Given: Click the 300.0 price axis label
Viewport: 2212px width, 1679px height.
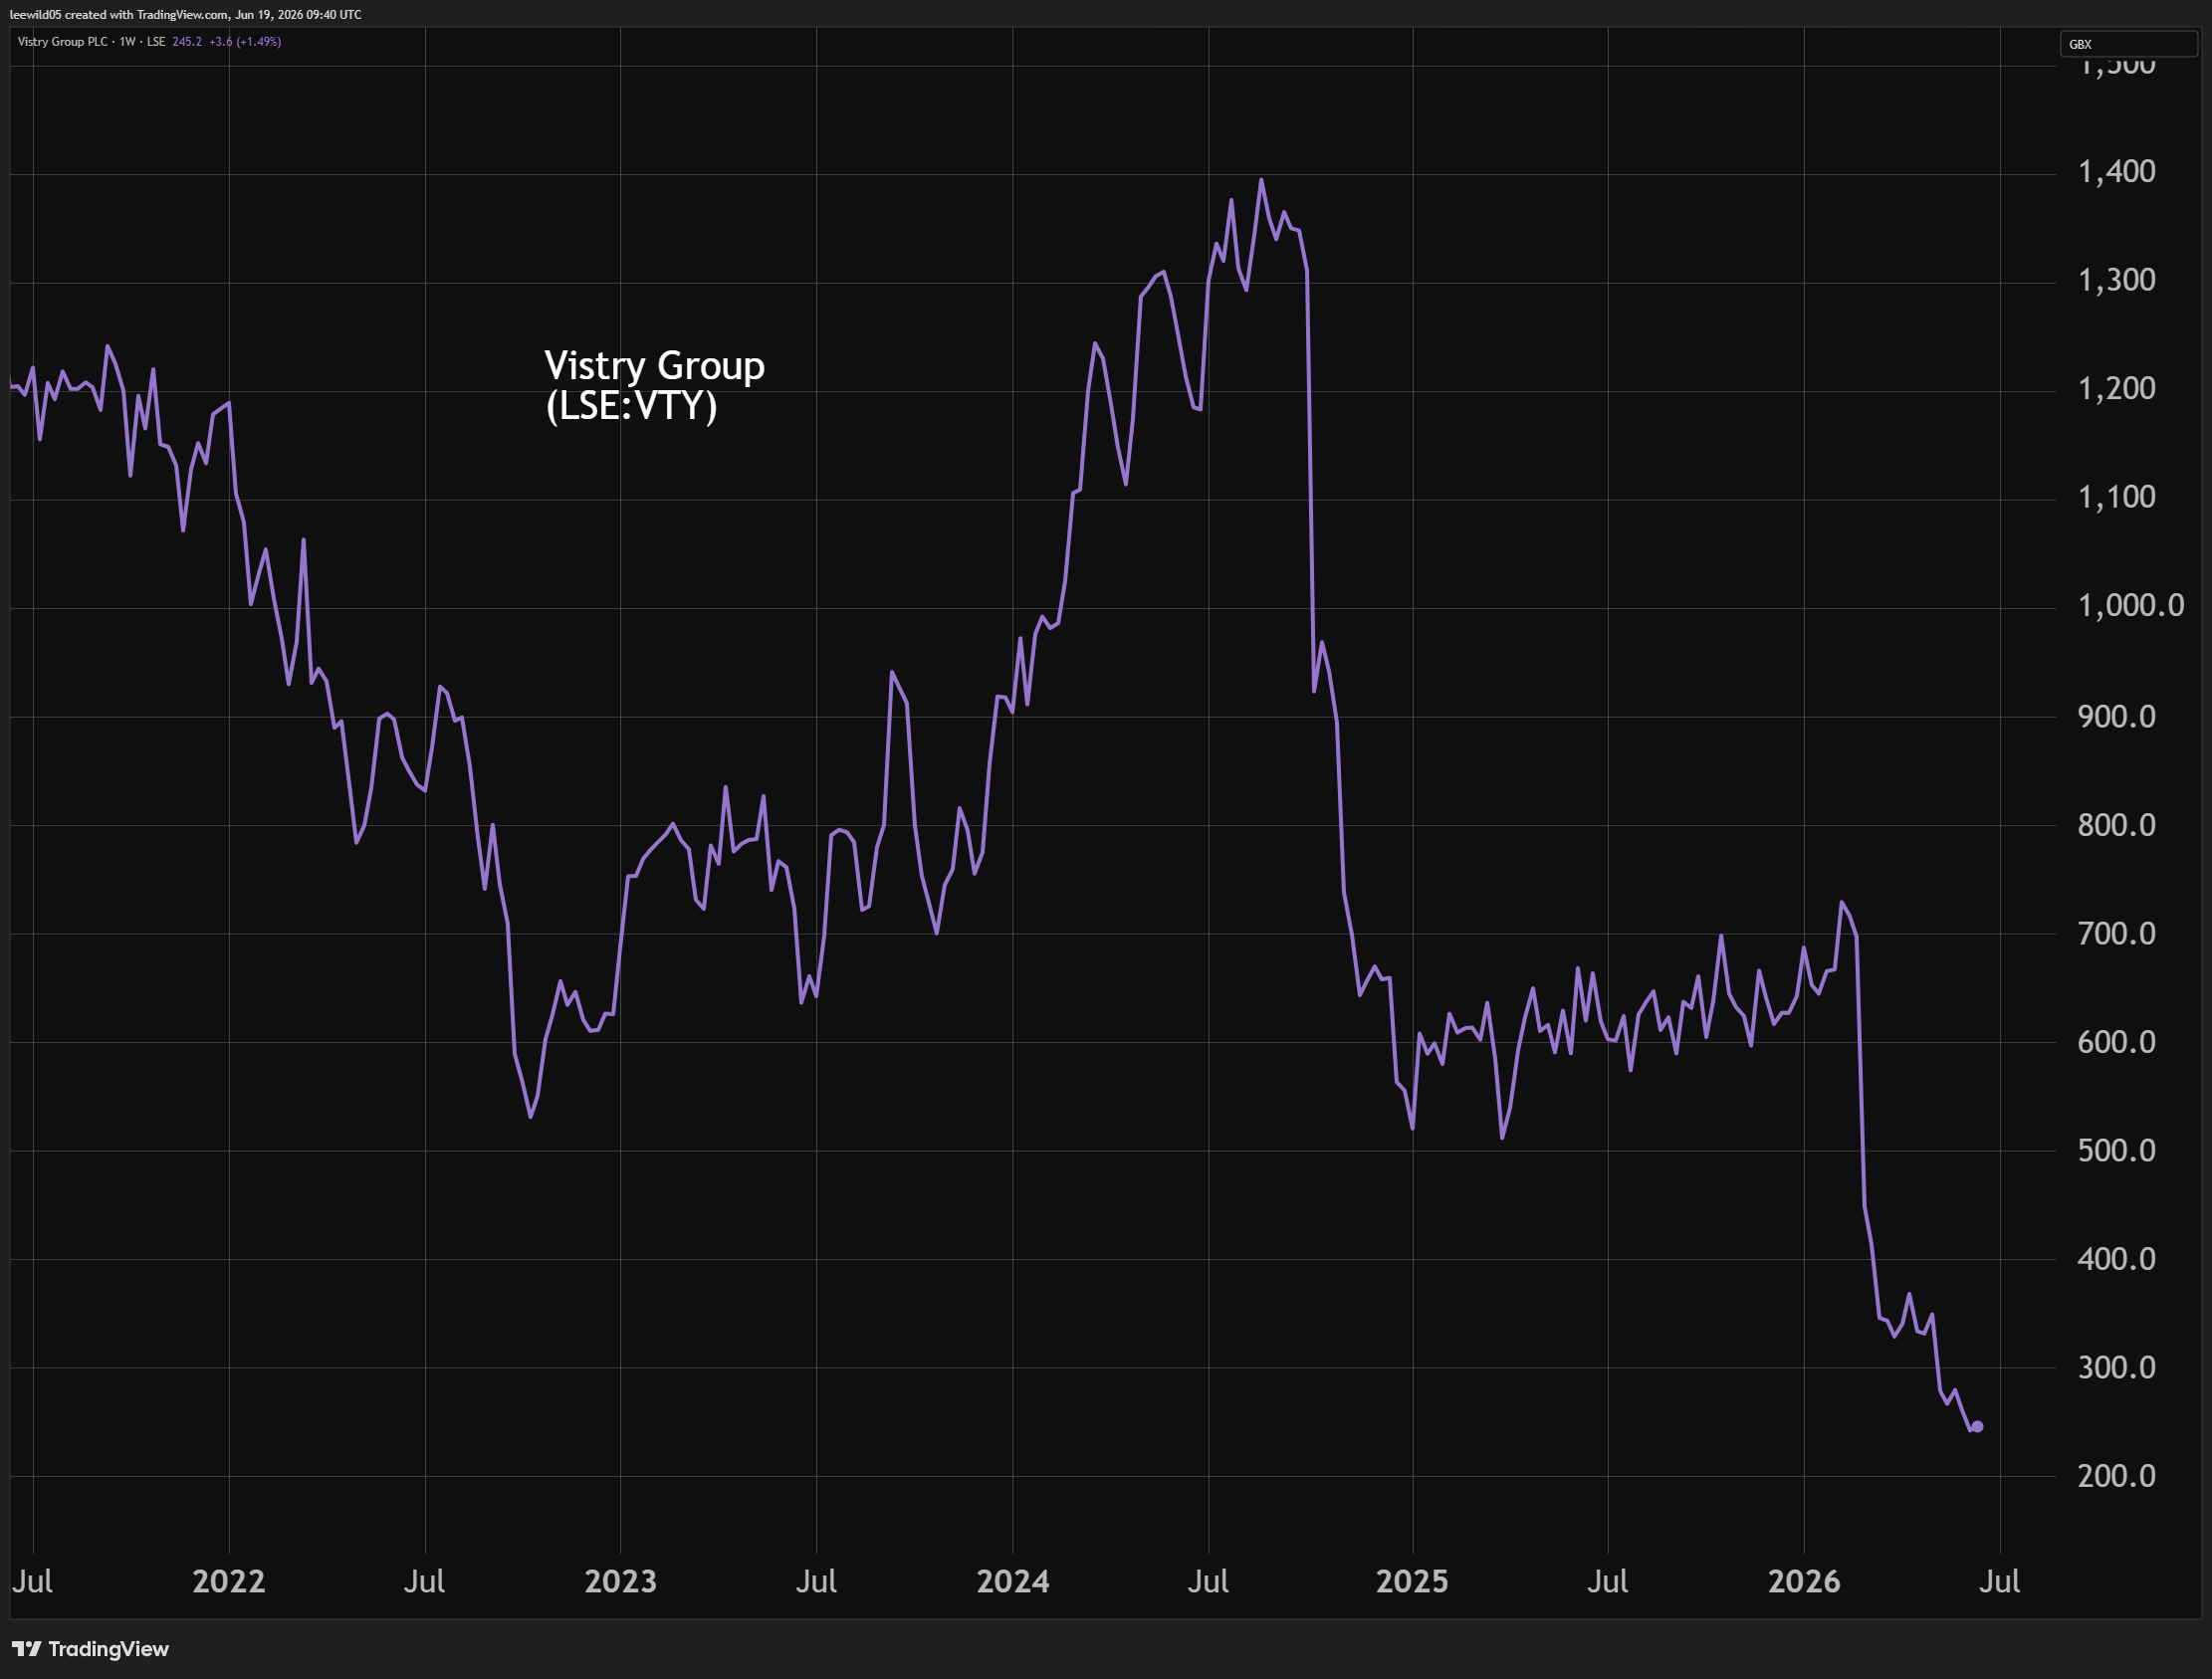Looking at the screenshot, I should tap(2116, 1367).
